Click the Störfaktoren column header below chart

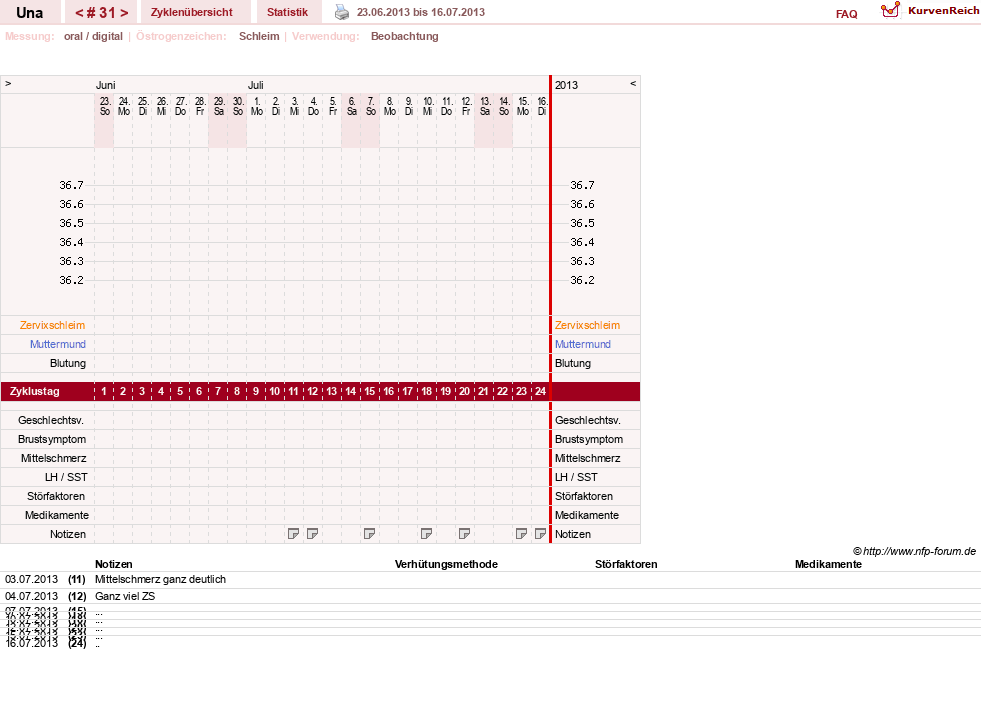click(x=626, y=564)
